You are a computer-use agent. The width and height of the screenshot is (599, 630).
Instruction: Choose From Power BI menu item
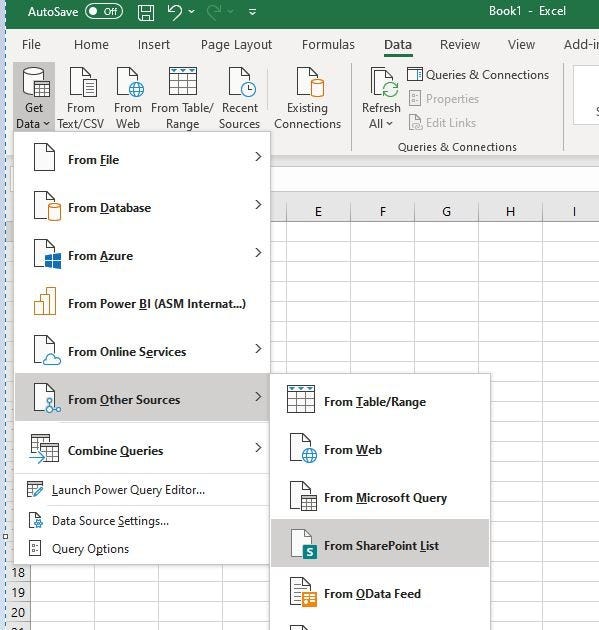(142, 304)
